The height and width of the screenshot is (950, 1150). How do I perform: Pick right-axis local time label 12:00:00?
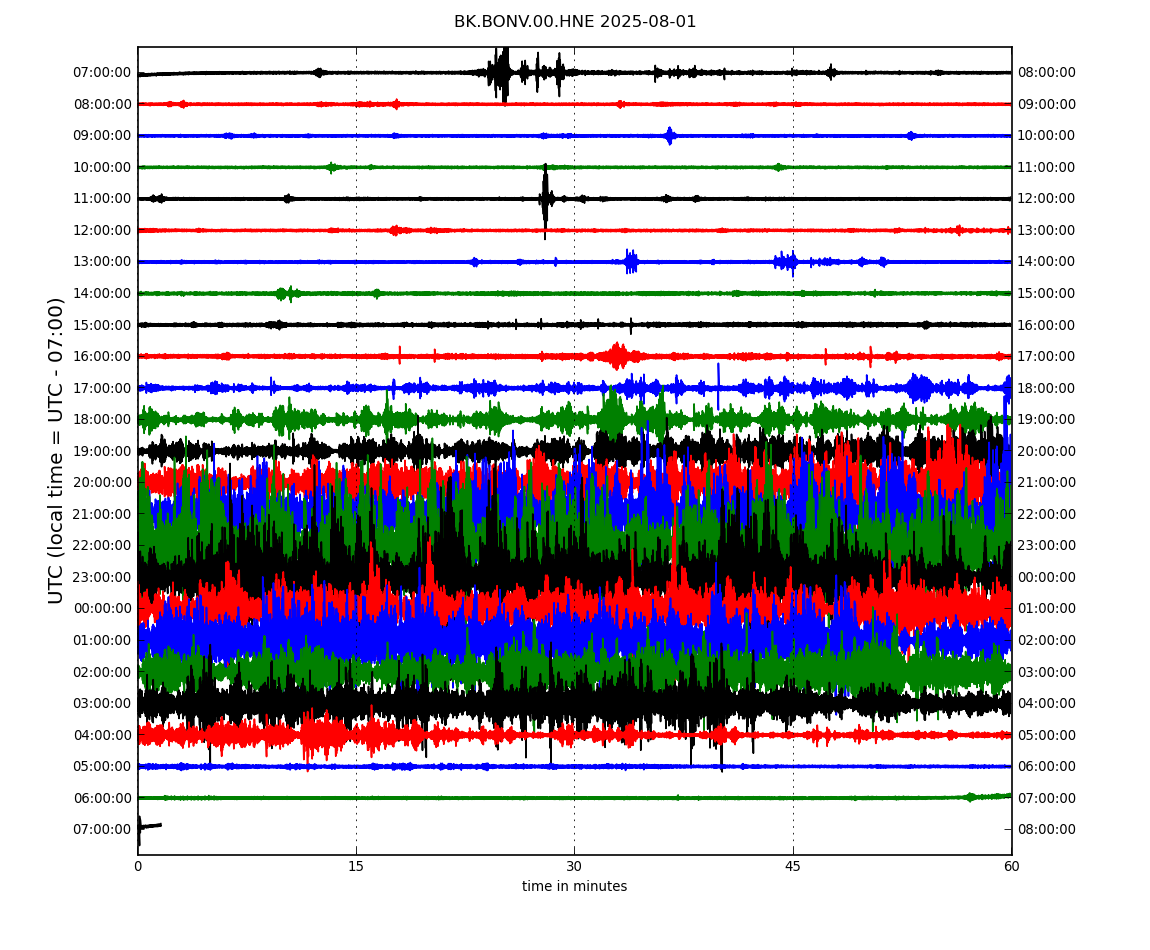coord(1047,199)
